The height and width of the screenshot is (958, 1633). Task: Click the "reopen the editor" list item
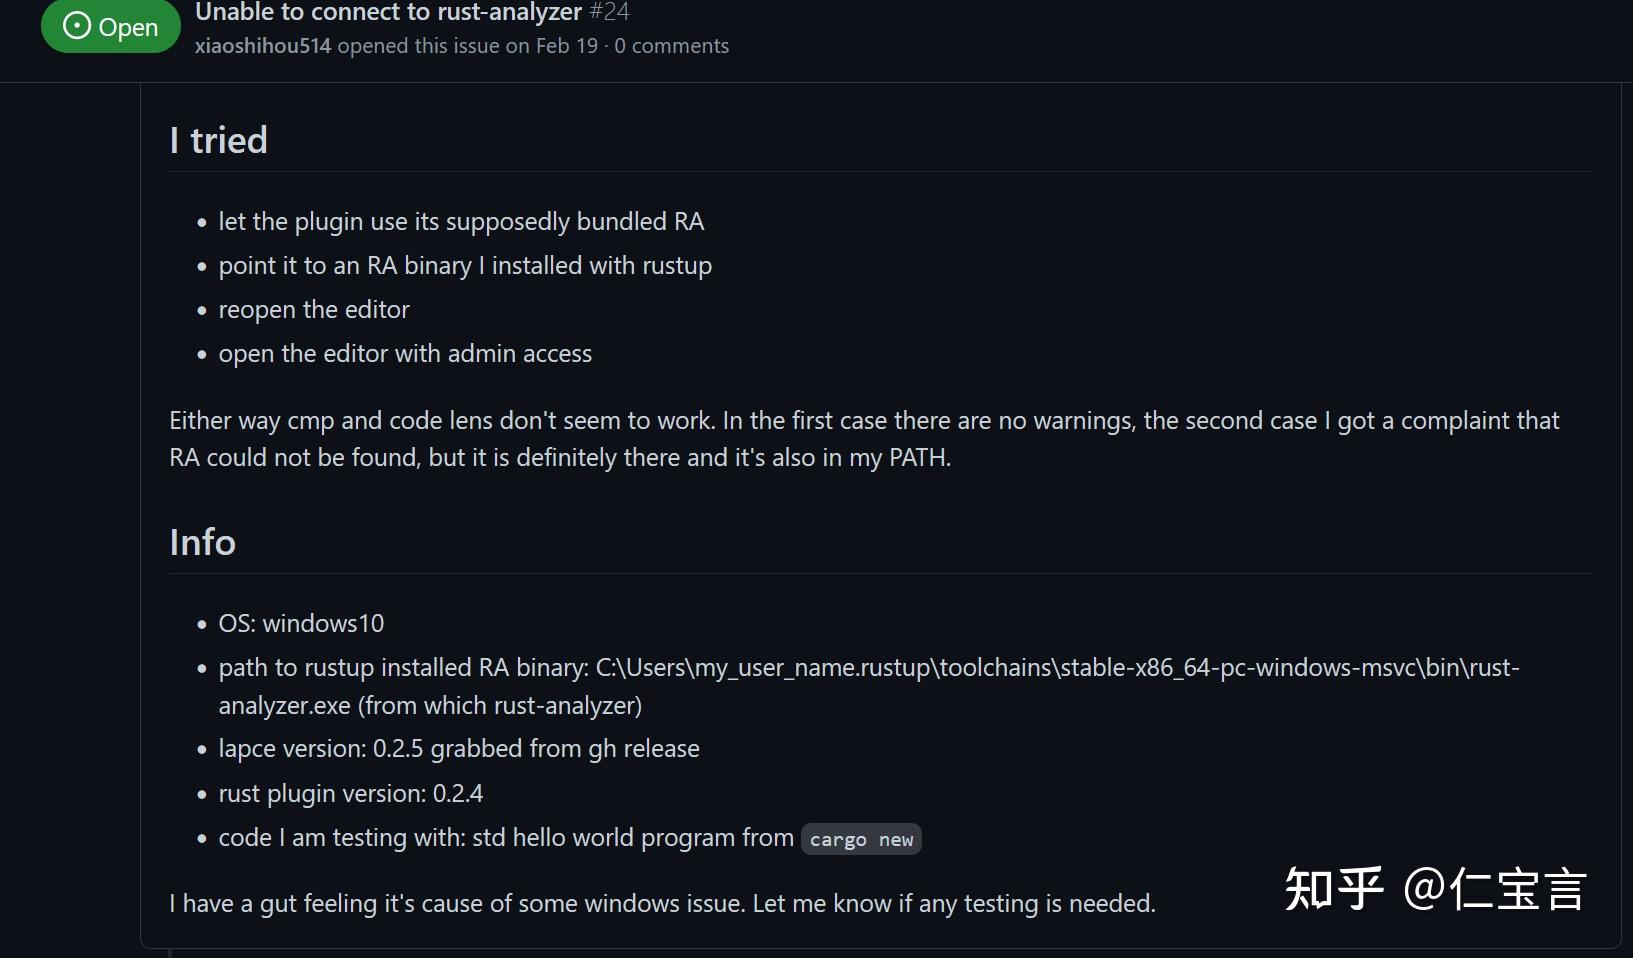pos(314,309)
